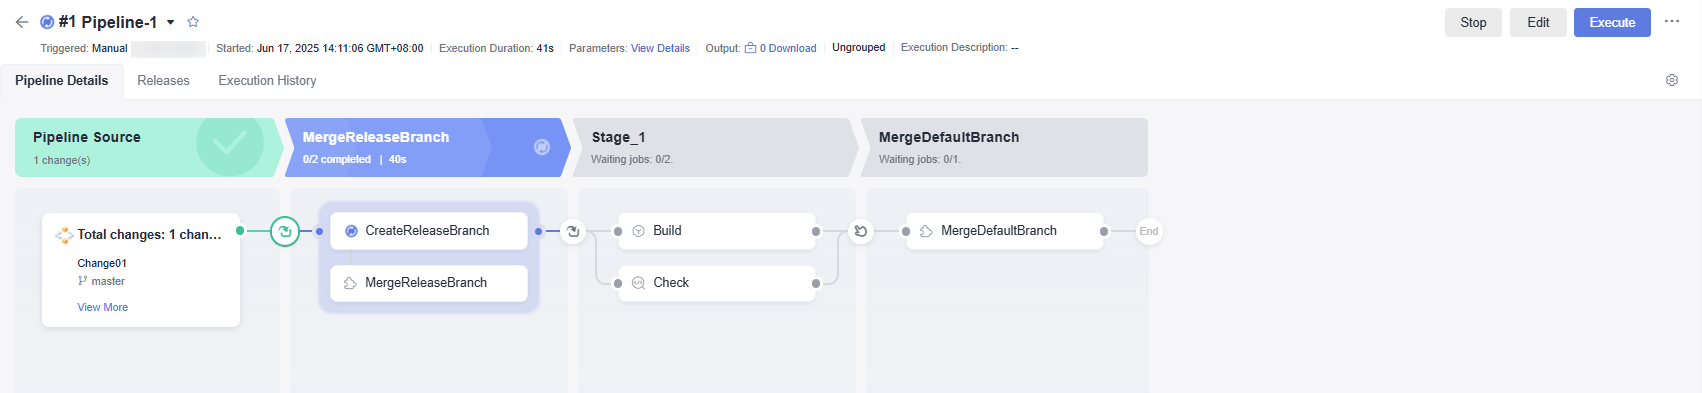Click the running status icon in MergeReleaseBranch stage
The height and width of the screenshot is (393, 1702).
(542, 147)
